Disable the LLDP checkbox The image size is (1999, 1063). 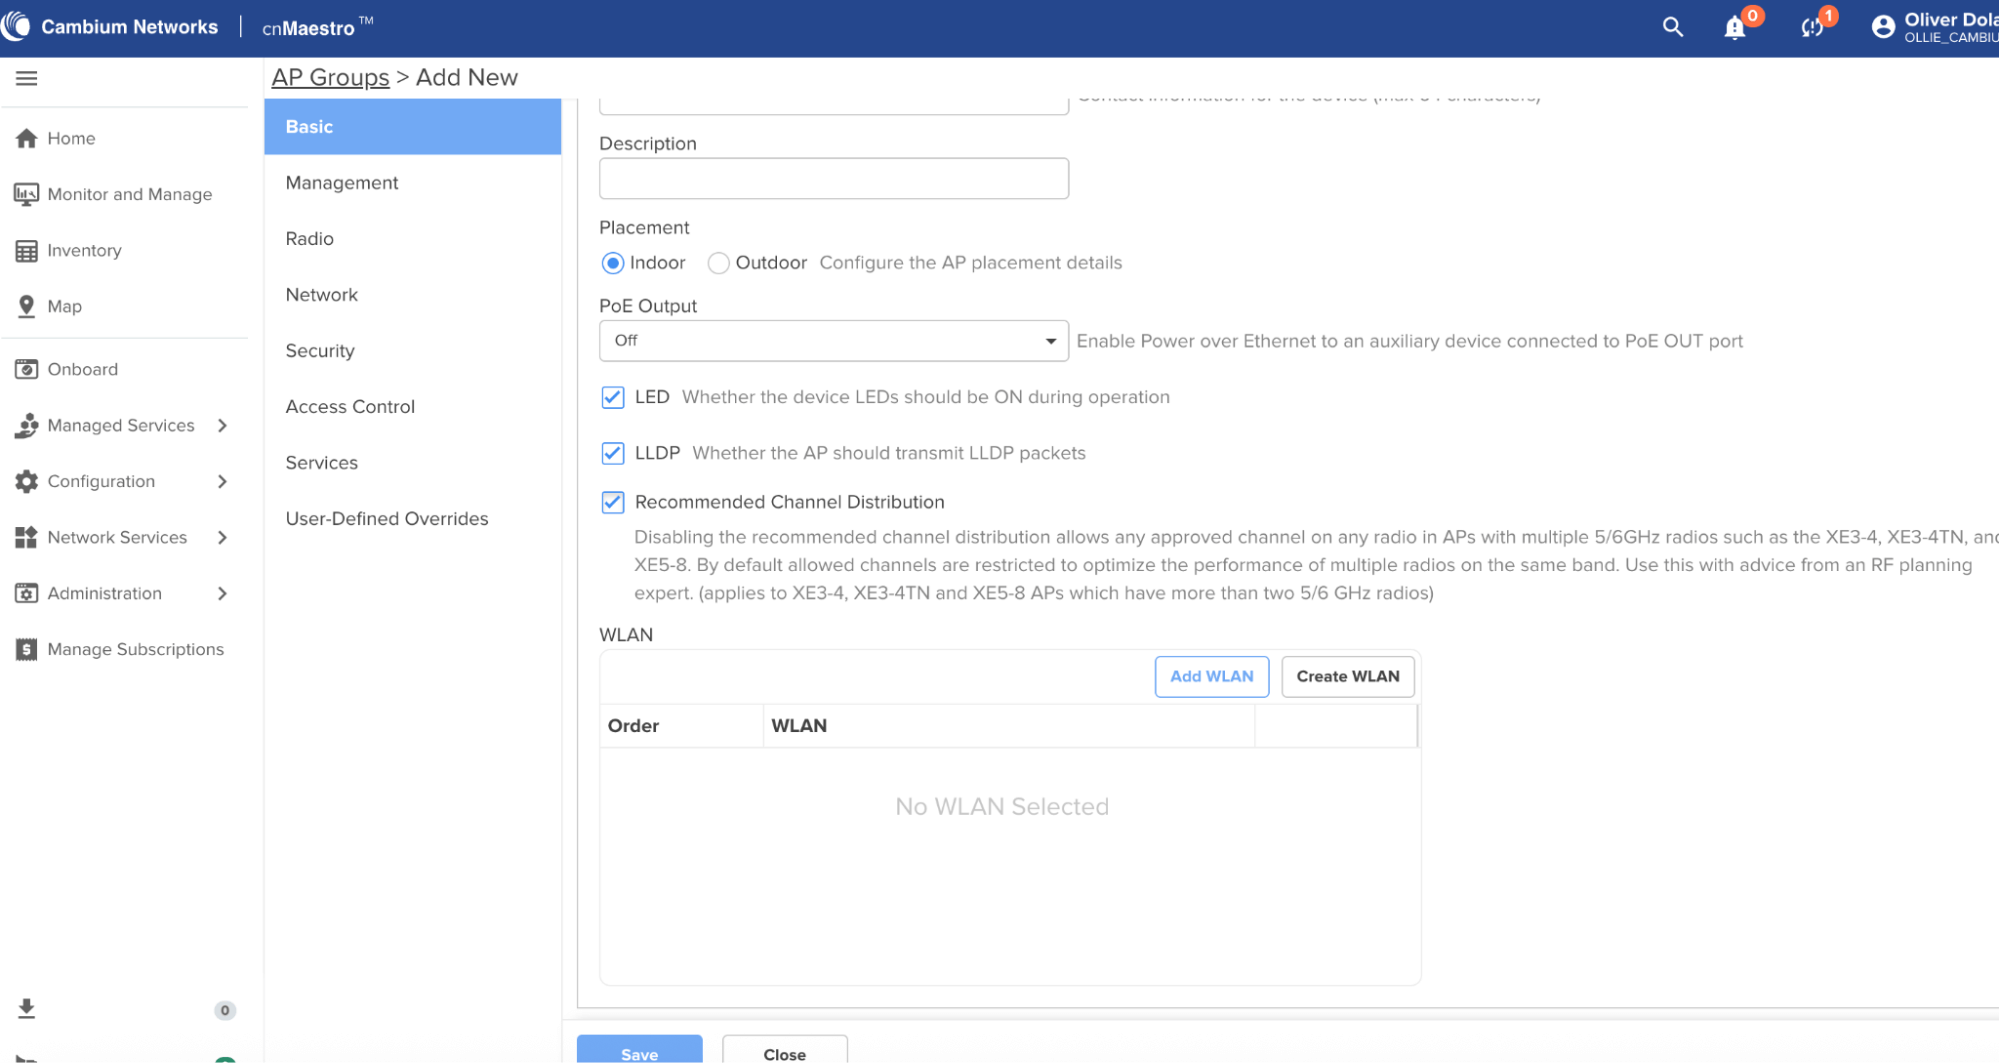click(x=613, y=453)
